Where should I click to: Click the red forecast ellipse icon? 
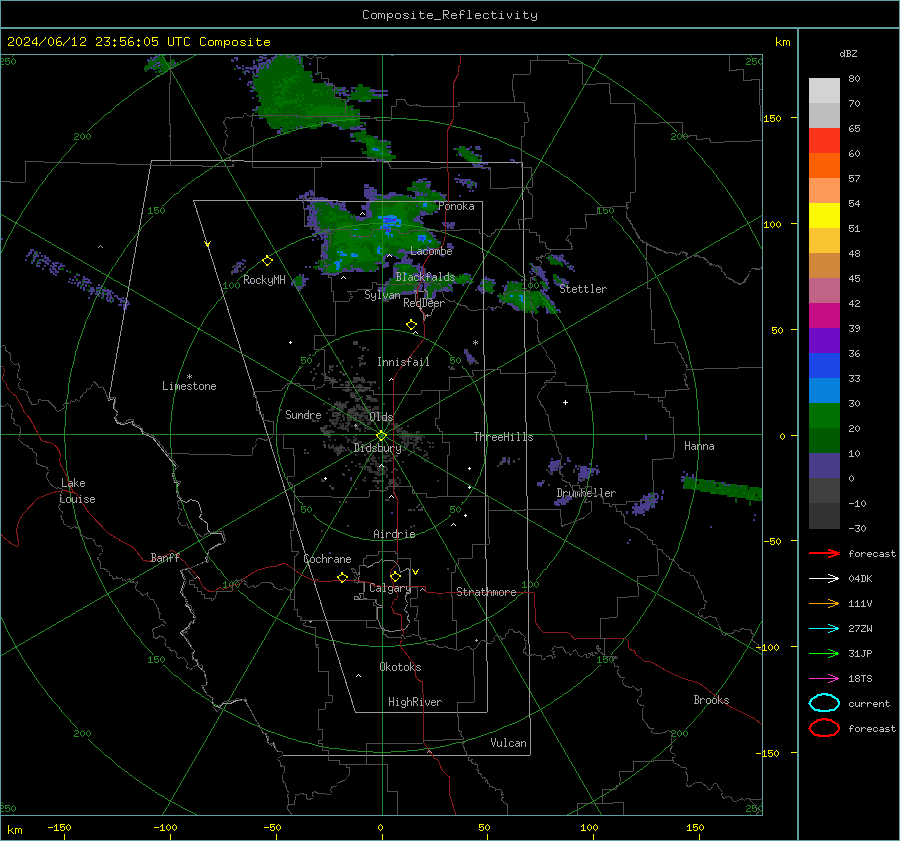tap(824, 728)
